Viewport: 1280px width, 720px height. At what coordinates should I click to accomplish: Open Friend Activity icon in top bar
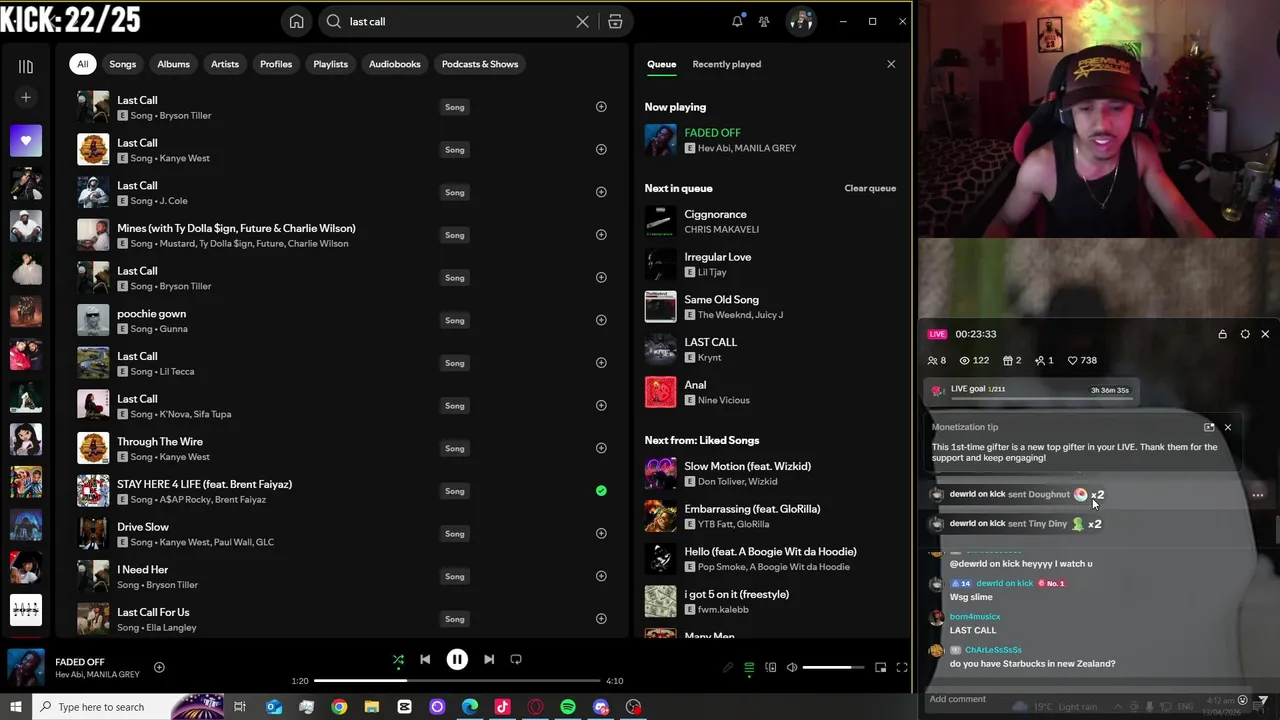click(764, 21)
